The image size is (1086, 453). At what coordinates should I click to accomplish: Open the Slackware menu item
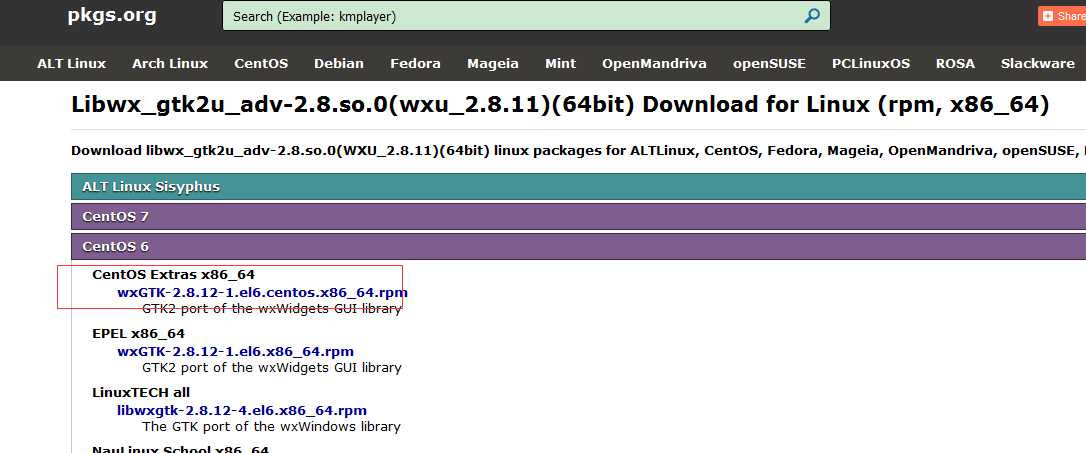tap(1038, 64)
